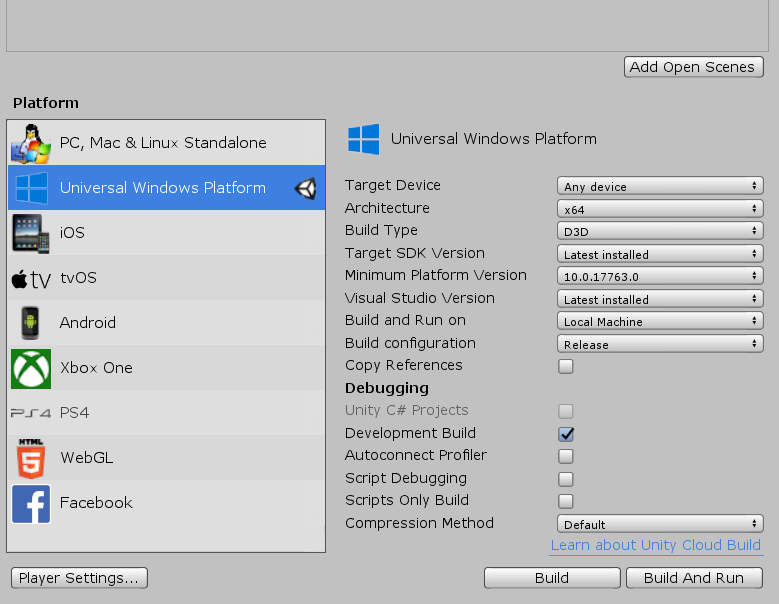Pick the PS4 platform icon
Viewport: 779px width, 604px height.
click(31, 412)
